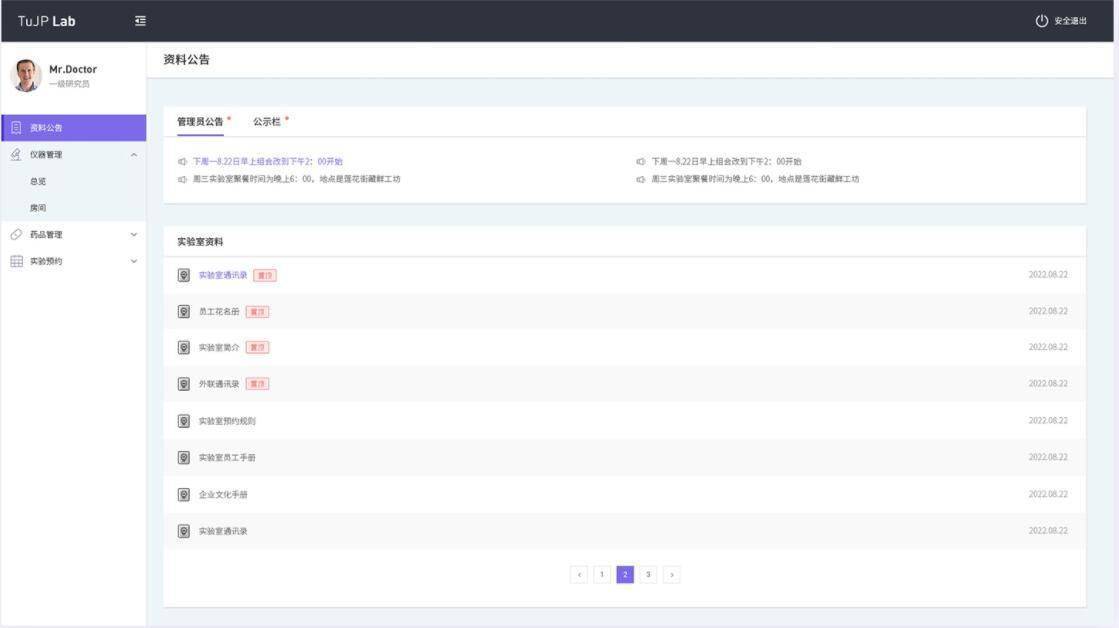Click the document icon beside 员工花名册
This screenshot has height=628, width=1119.
click(184, 312)
